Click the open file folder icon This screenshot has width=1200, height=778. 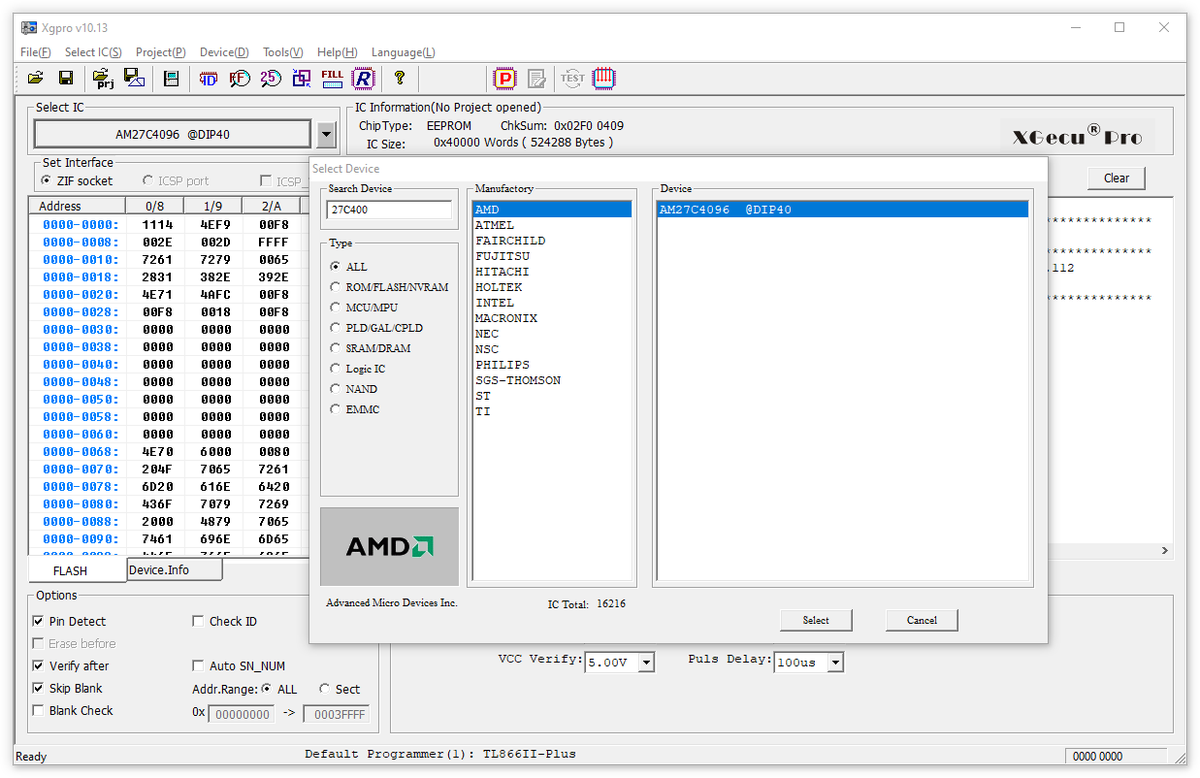click(x=35, y=78)
